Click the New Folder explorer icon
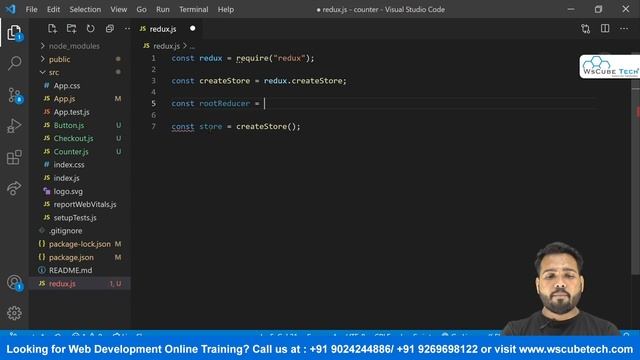This screenshot has height=360, width=640. (x=71, y=29)
